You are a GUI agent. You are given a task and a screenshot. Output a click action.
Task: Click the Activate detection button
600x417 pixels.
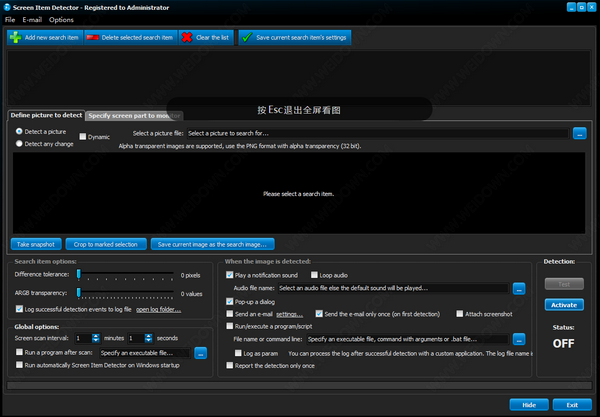[x=564, y=305]
